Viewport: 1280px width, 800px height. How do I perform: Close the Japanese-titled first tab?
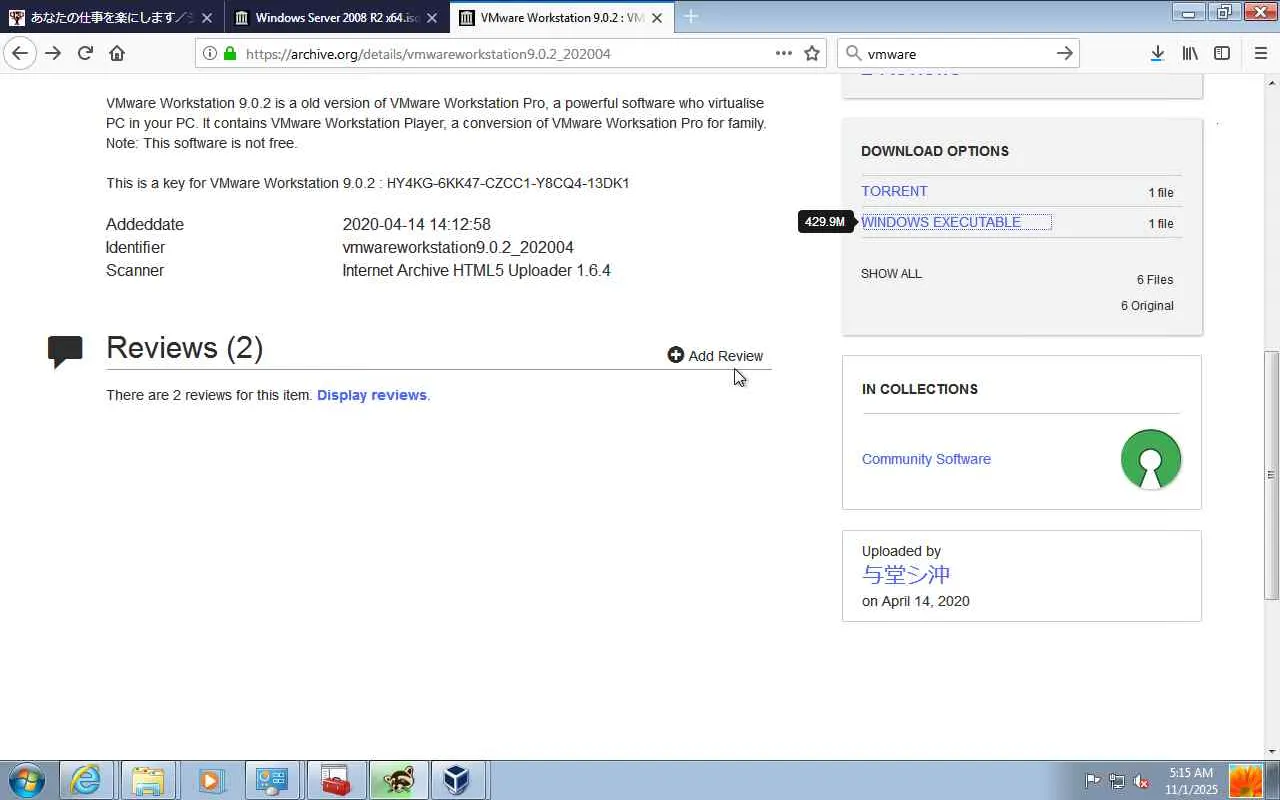(x=207, y=18)
